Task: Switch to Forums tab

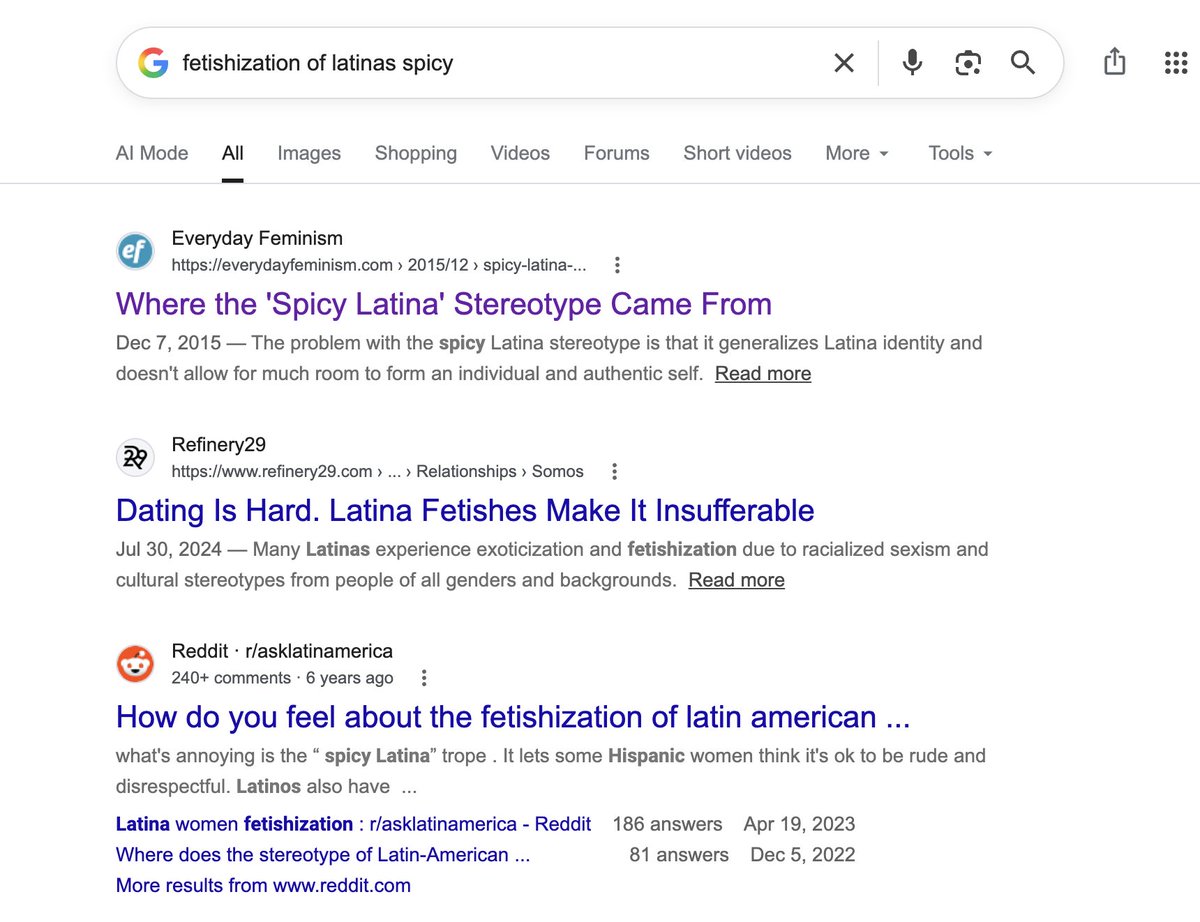Action: [617, 153]
